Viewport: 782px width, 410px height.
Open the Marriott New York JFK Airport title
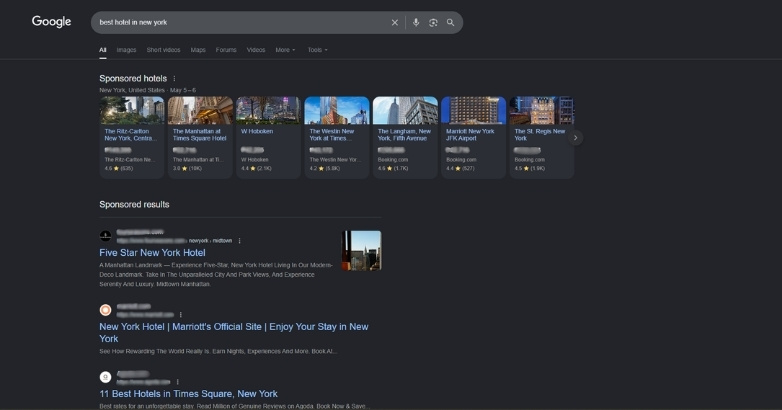[470, 135]
